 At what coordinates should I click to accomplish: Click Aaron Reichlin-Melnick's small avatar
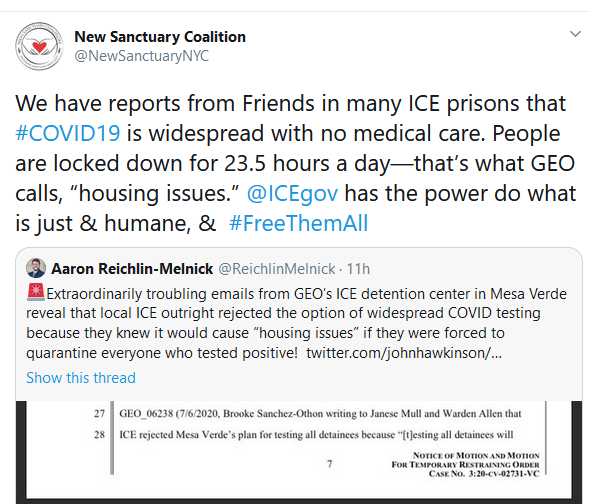tap(36, 268)
